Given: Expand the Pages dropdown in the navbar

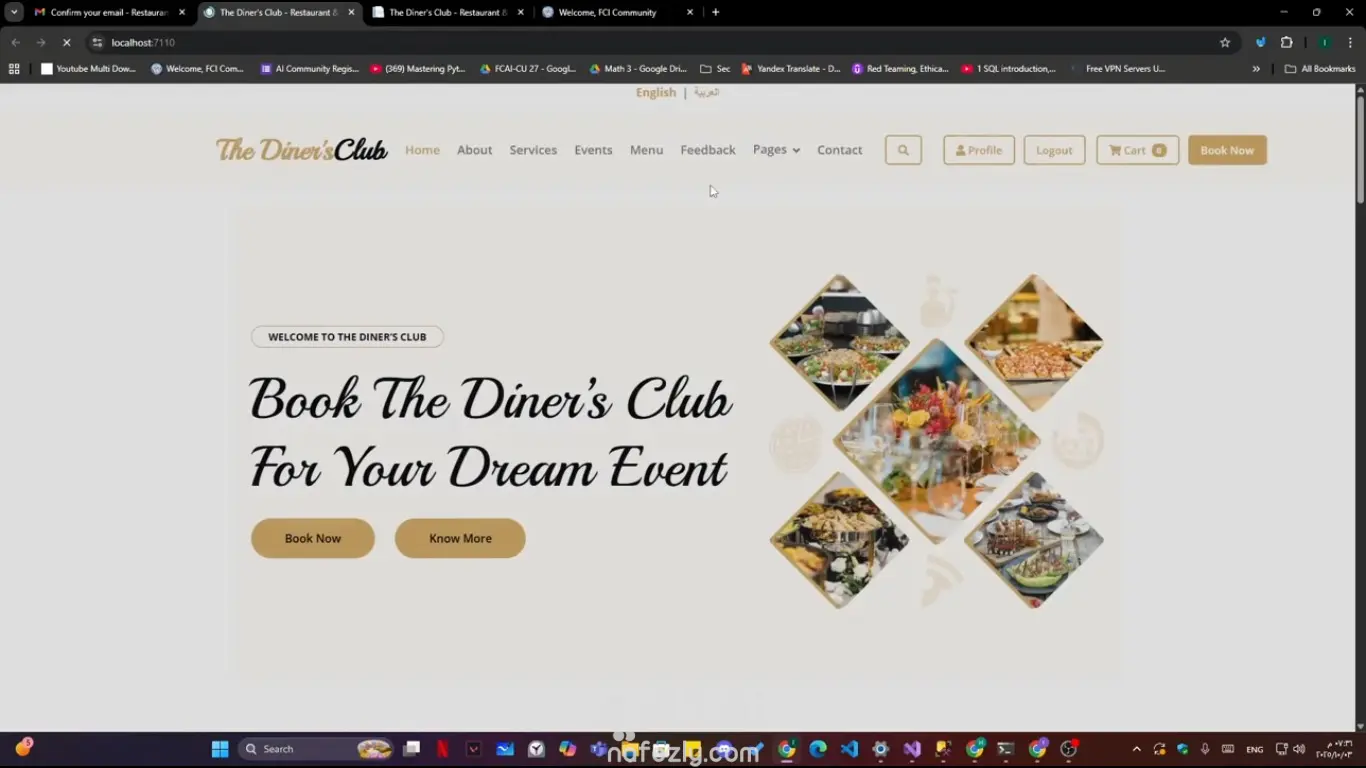Looking at the screenshot, I should coord(776,150).
